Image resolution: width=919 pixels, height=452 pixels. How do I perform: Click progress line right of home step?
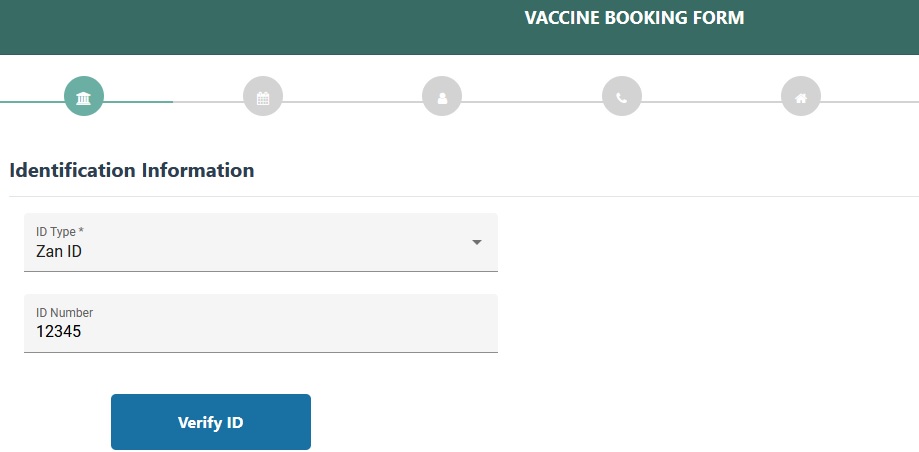(x=870, y=102)
